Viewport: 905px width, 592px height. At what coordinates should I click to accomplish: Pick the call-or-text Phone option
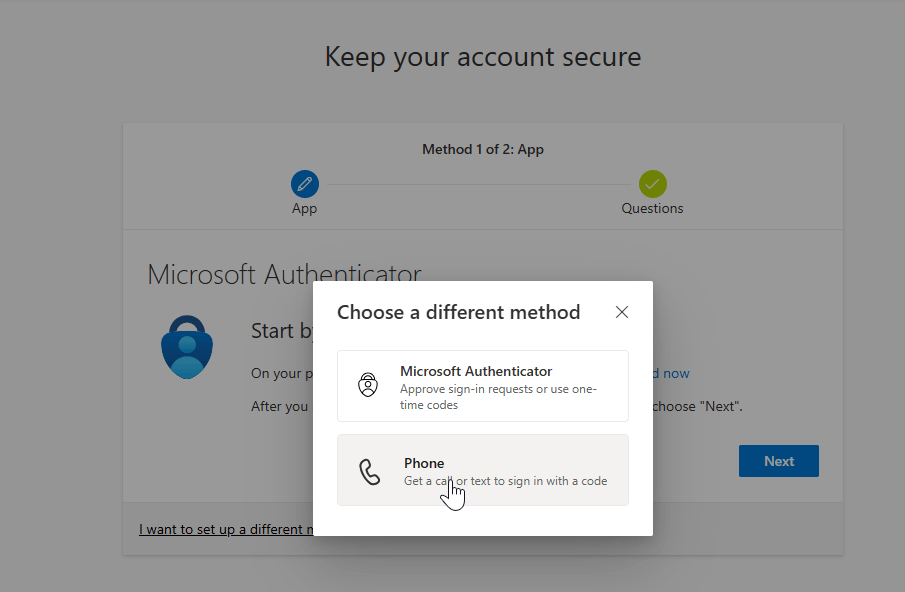(483, 470)
